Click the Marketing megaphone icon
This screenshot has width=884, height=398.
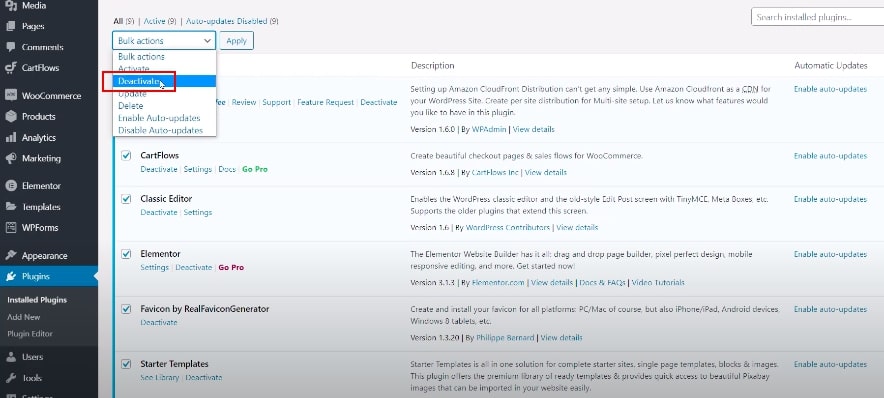[x=11, y=158]
